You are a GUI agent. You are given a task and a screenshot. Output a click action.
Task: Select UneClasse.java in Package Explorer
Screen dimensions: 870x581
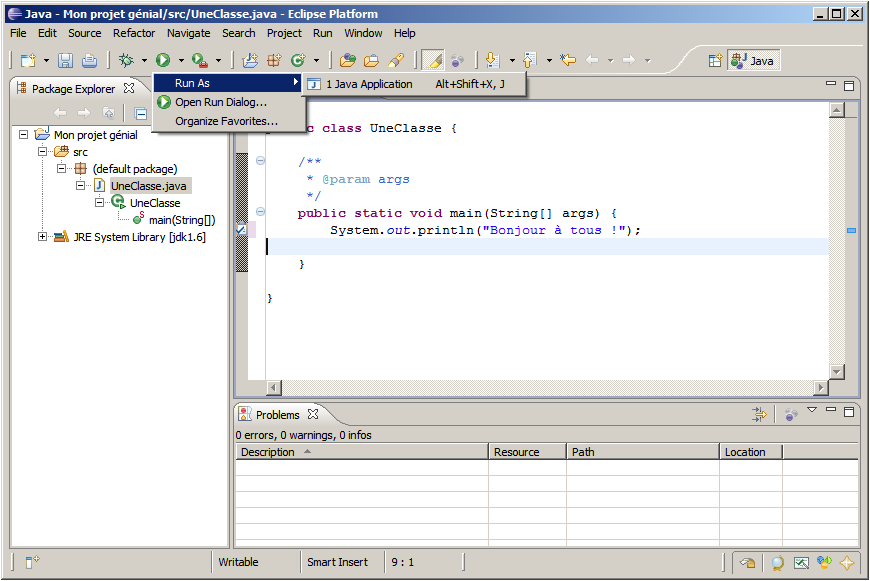click(148, 186)
